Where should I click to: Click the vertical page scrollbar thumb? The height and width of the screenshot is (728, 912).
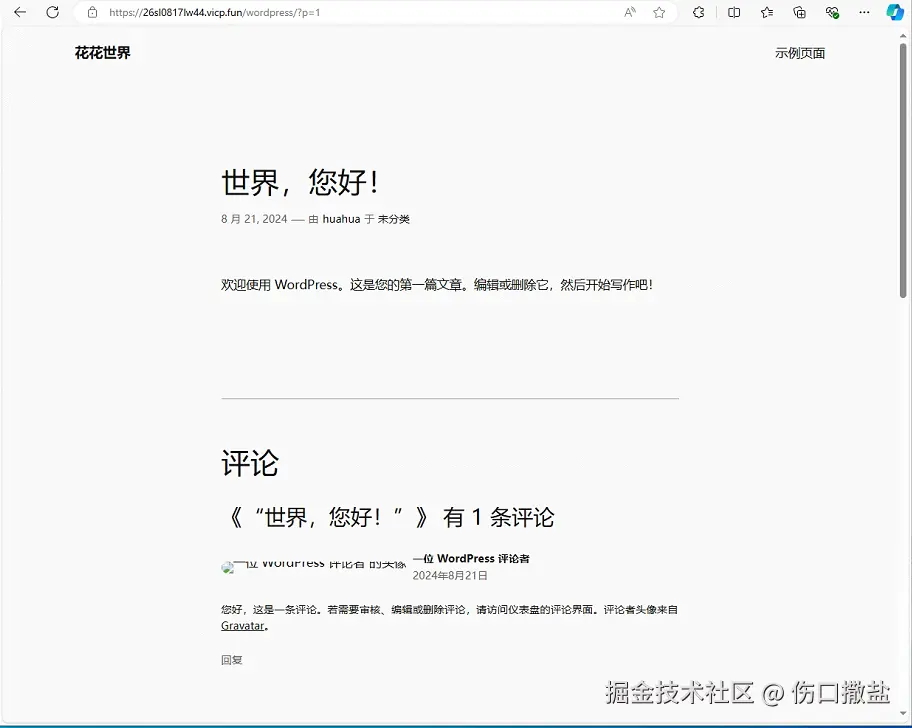[x=903, y=171]
